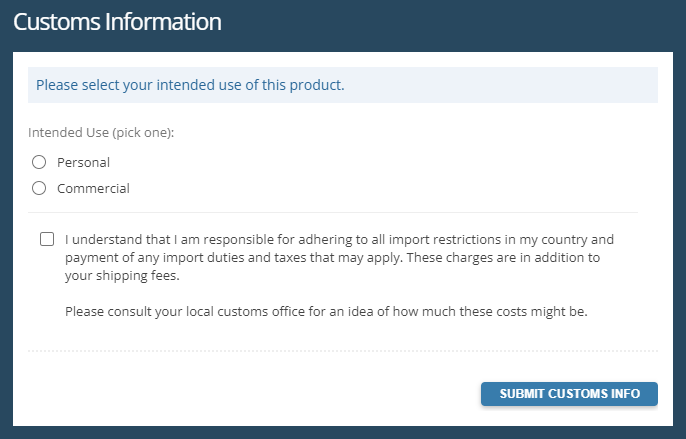The width and height of the screenshot is (686, 439).
Task: Click the 'Intended Use (pick one):' label
Action: pos(101,132)
